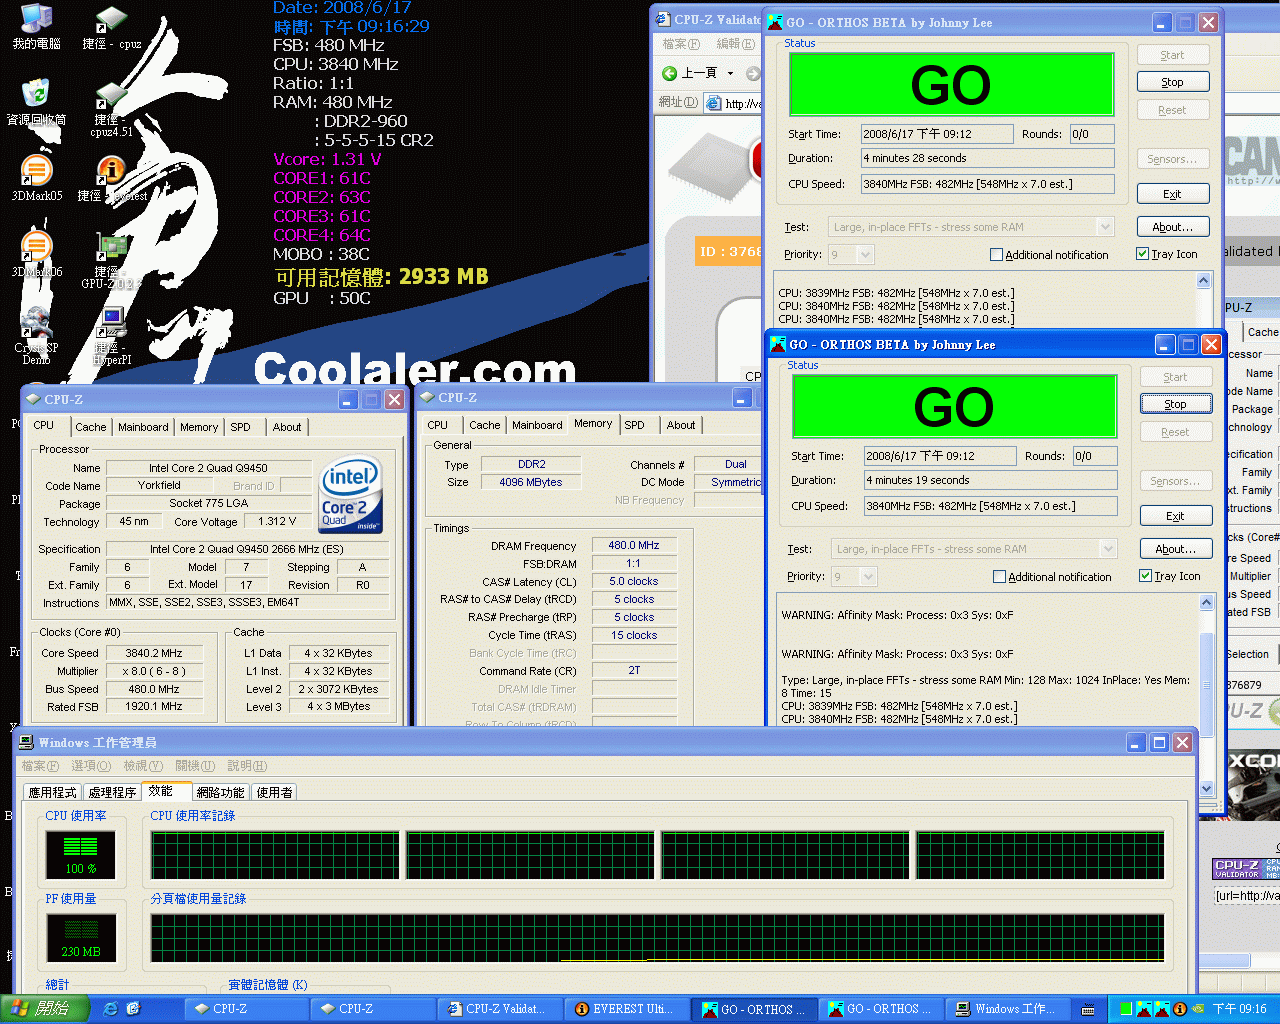
Task: Open Mainboard tab in left CPU-Z window
Action: coord(143,427)
